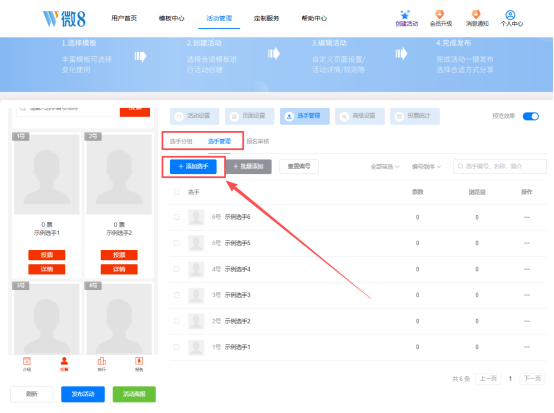Tap 介绍 icon in preview bottom bar
This screenshot has width=554, height=413.
click(27, 361)
